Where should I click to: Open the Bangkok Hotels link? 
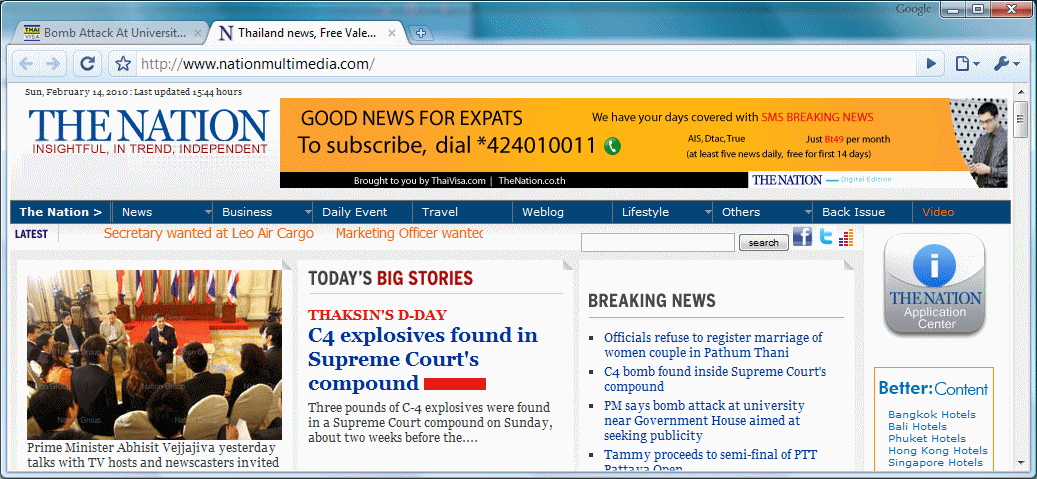(932, 415)
